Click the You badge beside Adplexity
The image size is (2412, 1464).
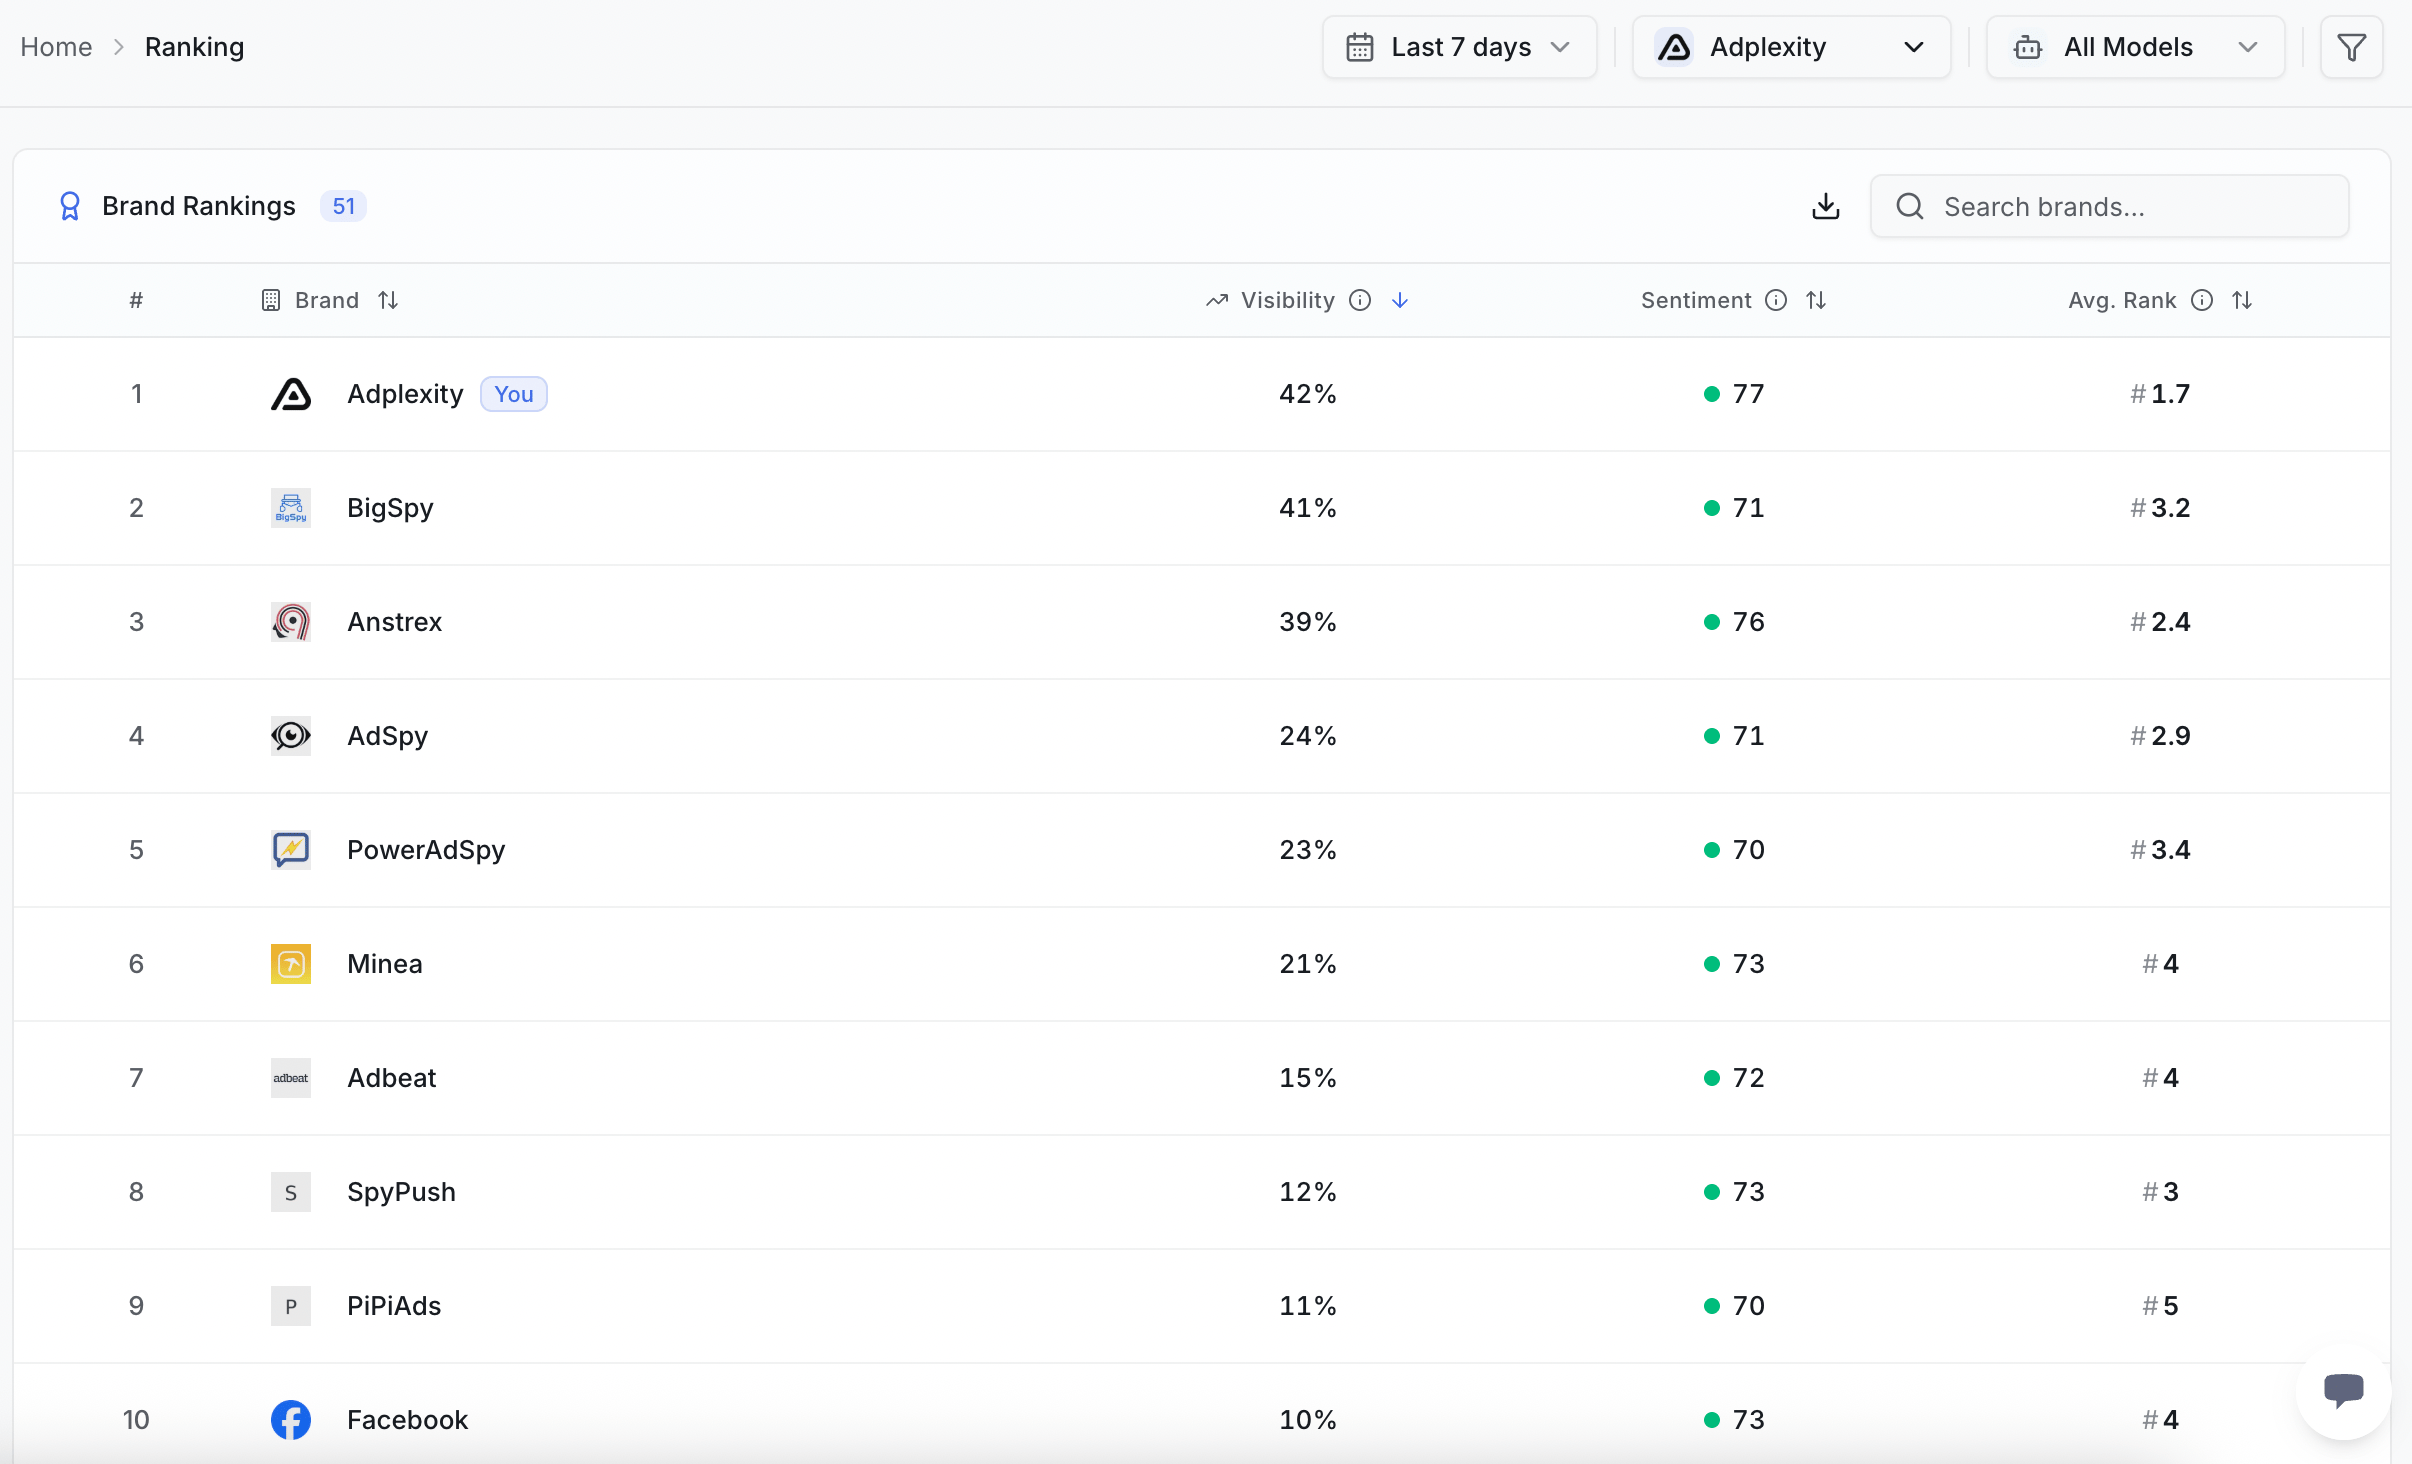[x=514, y=394]
